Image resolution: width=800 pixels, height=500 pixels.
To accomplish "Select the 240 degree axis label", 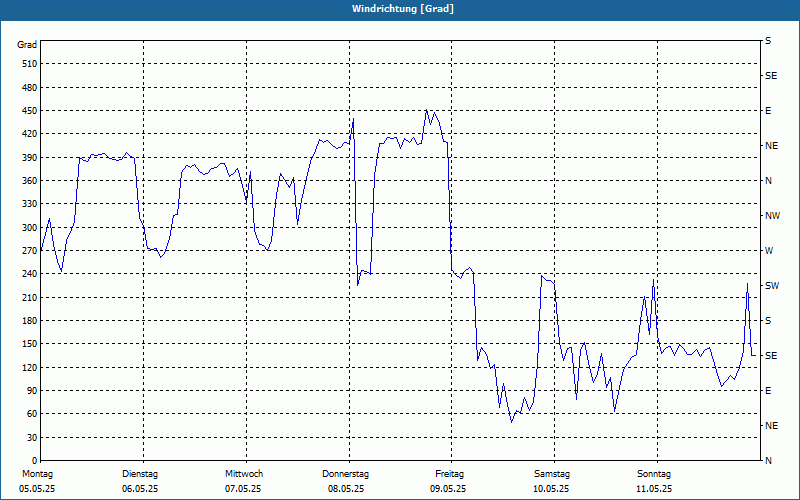I will point(30,273).
